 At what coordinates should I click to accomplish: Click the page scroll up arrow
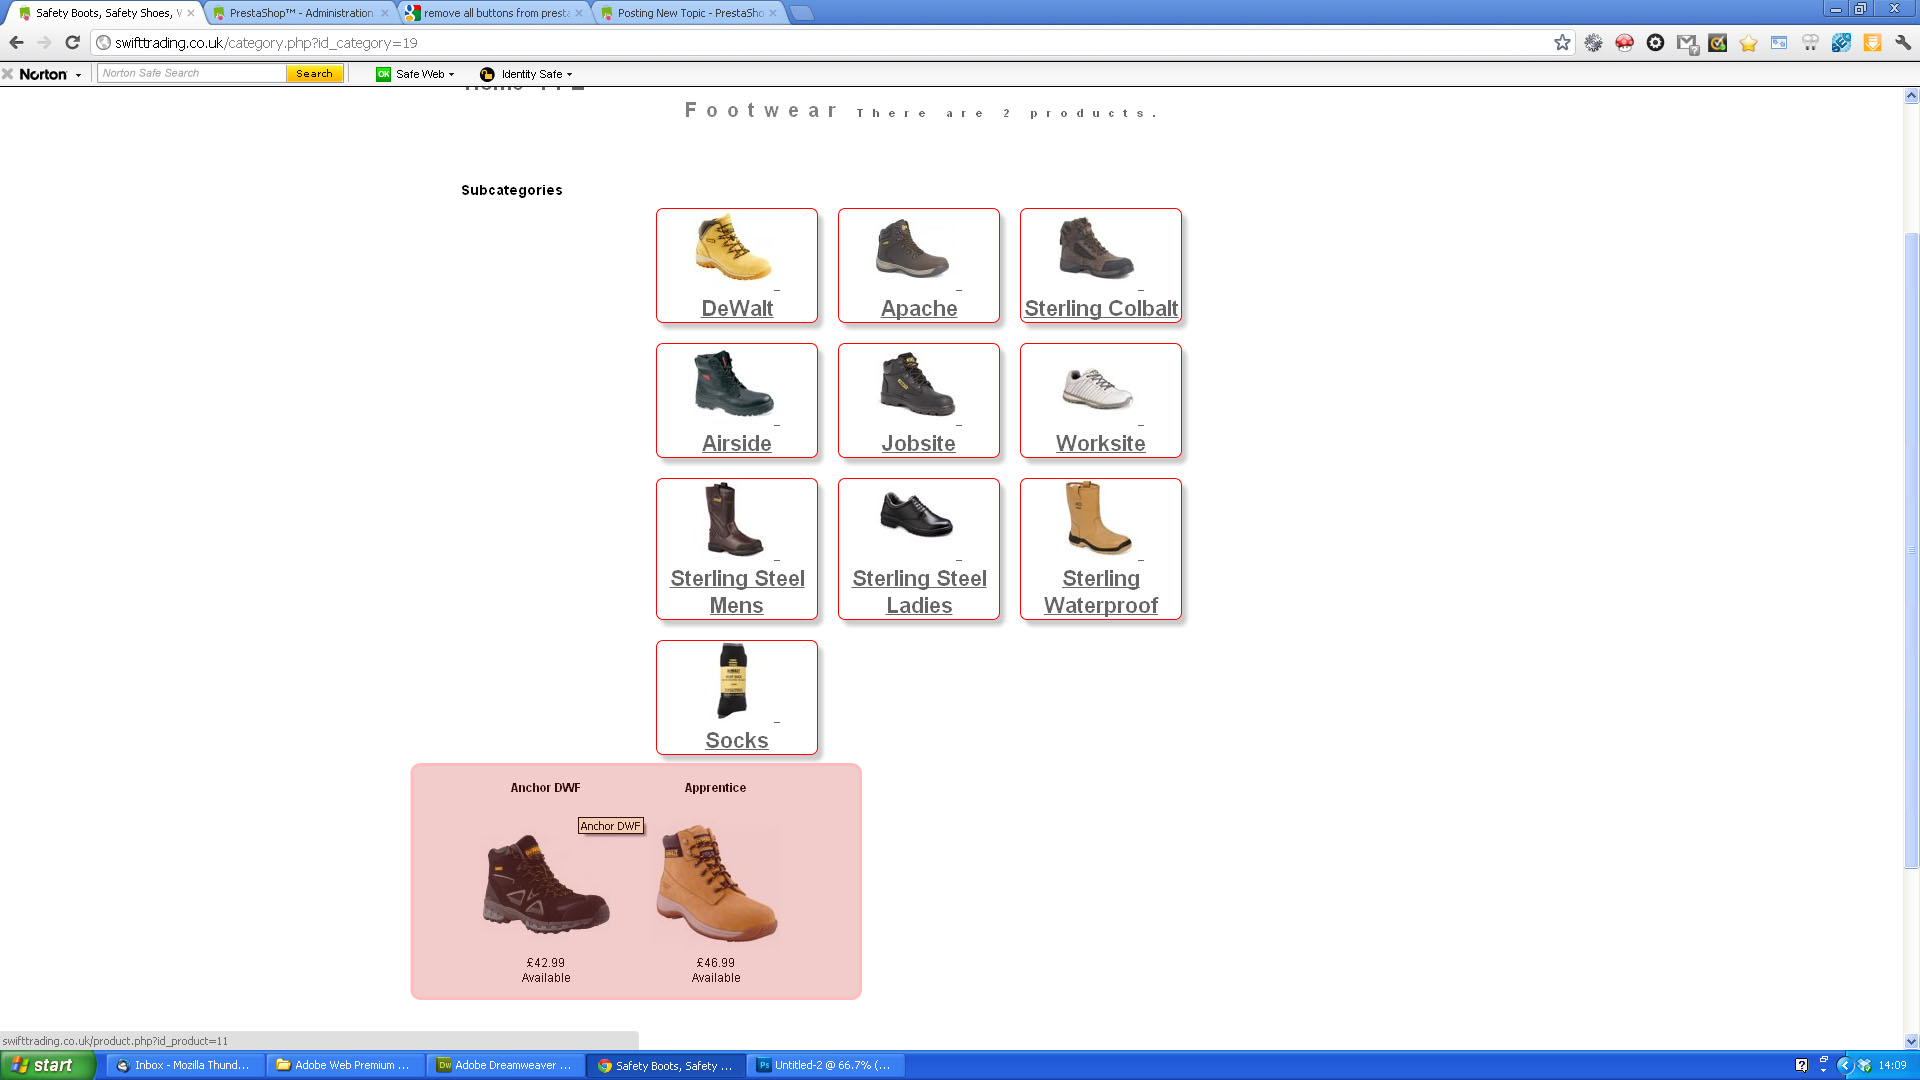tap(1911, 96)
